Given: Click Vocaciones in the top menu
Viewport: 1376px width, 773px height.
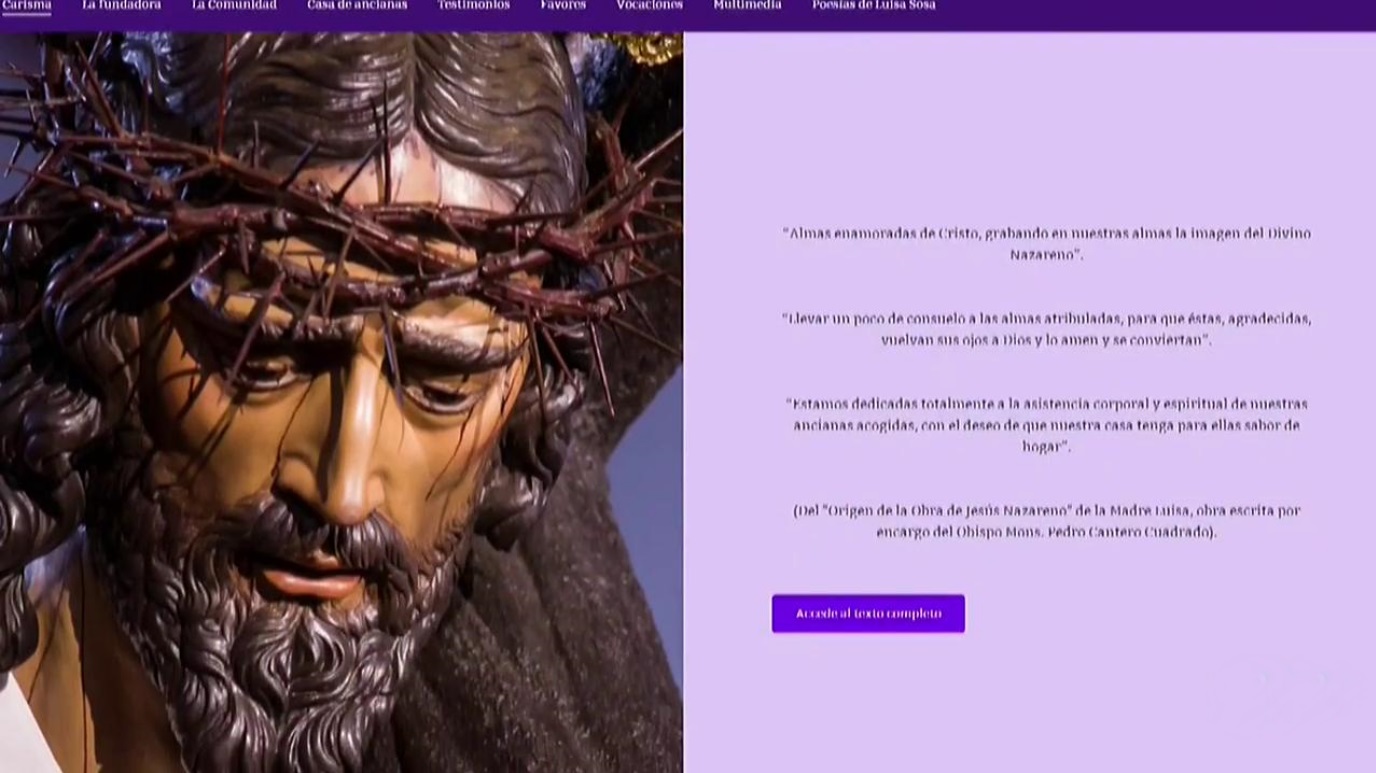Looking at the screenshot, I should coord(649,5).
